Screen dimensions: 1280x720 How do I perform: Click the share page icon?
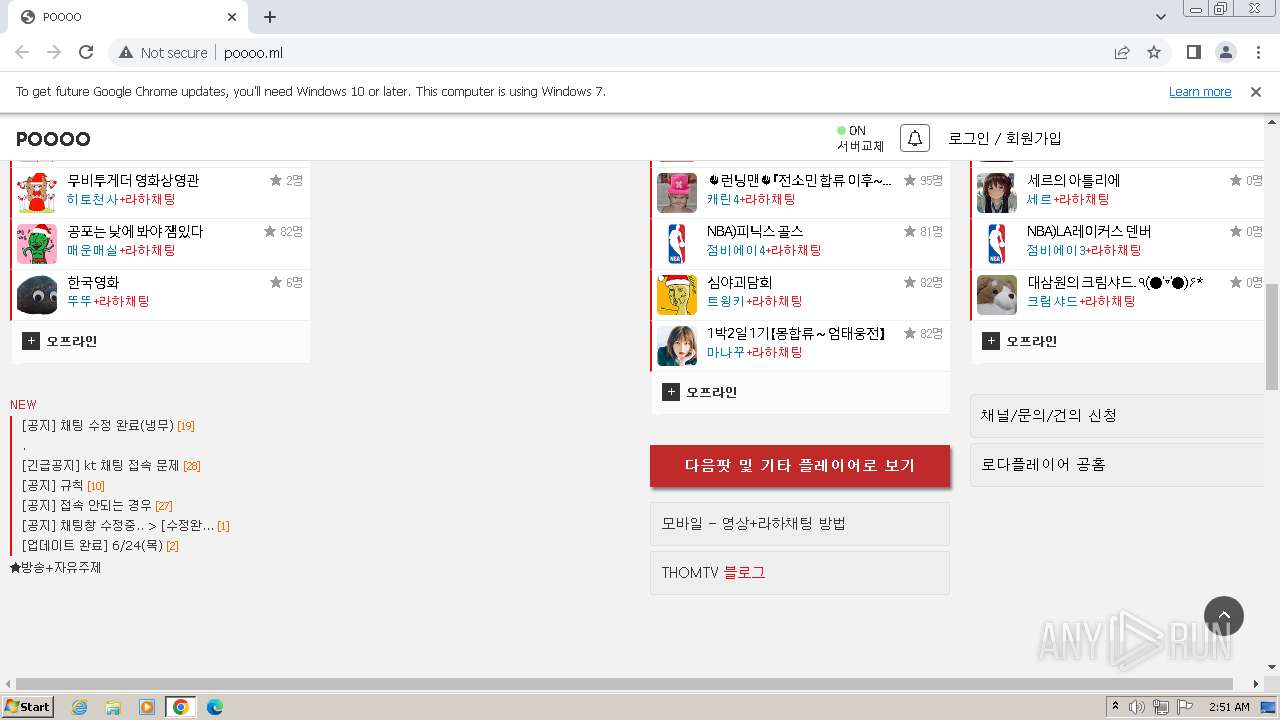point(1122,52)
